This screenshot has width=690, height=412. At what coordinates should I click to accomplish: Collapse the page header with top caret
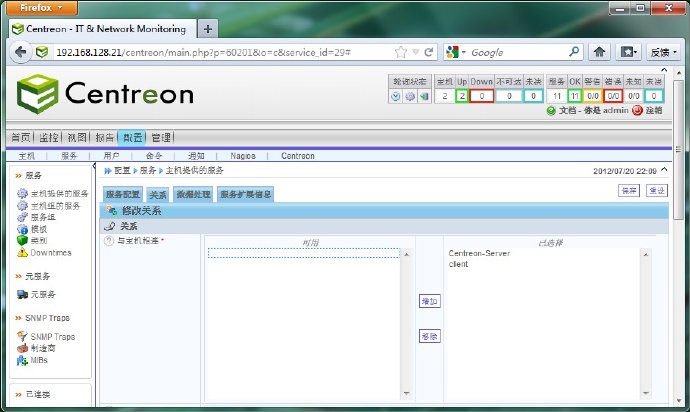664,70
